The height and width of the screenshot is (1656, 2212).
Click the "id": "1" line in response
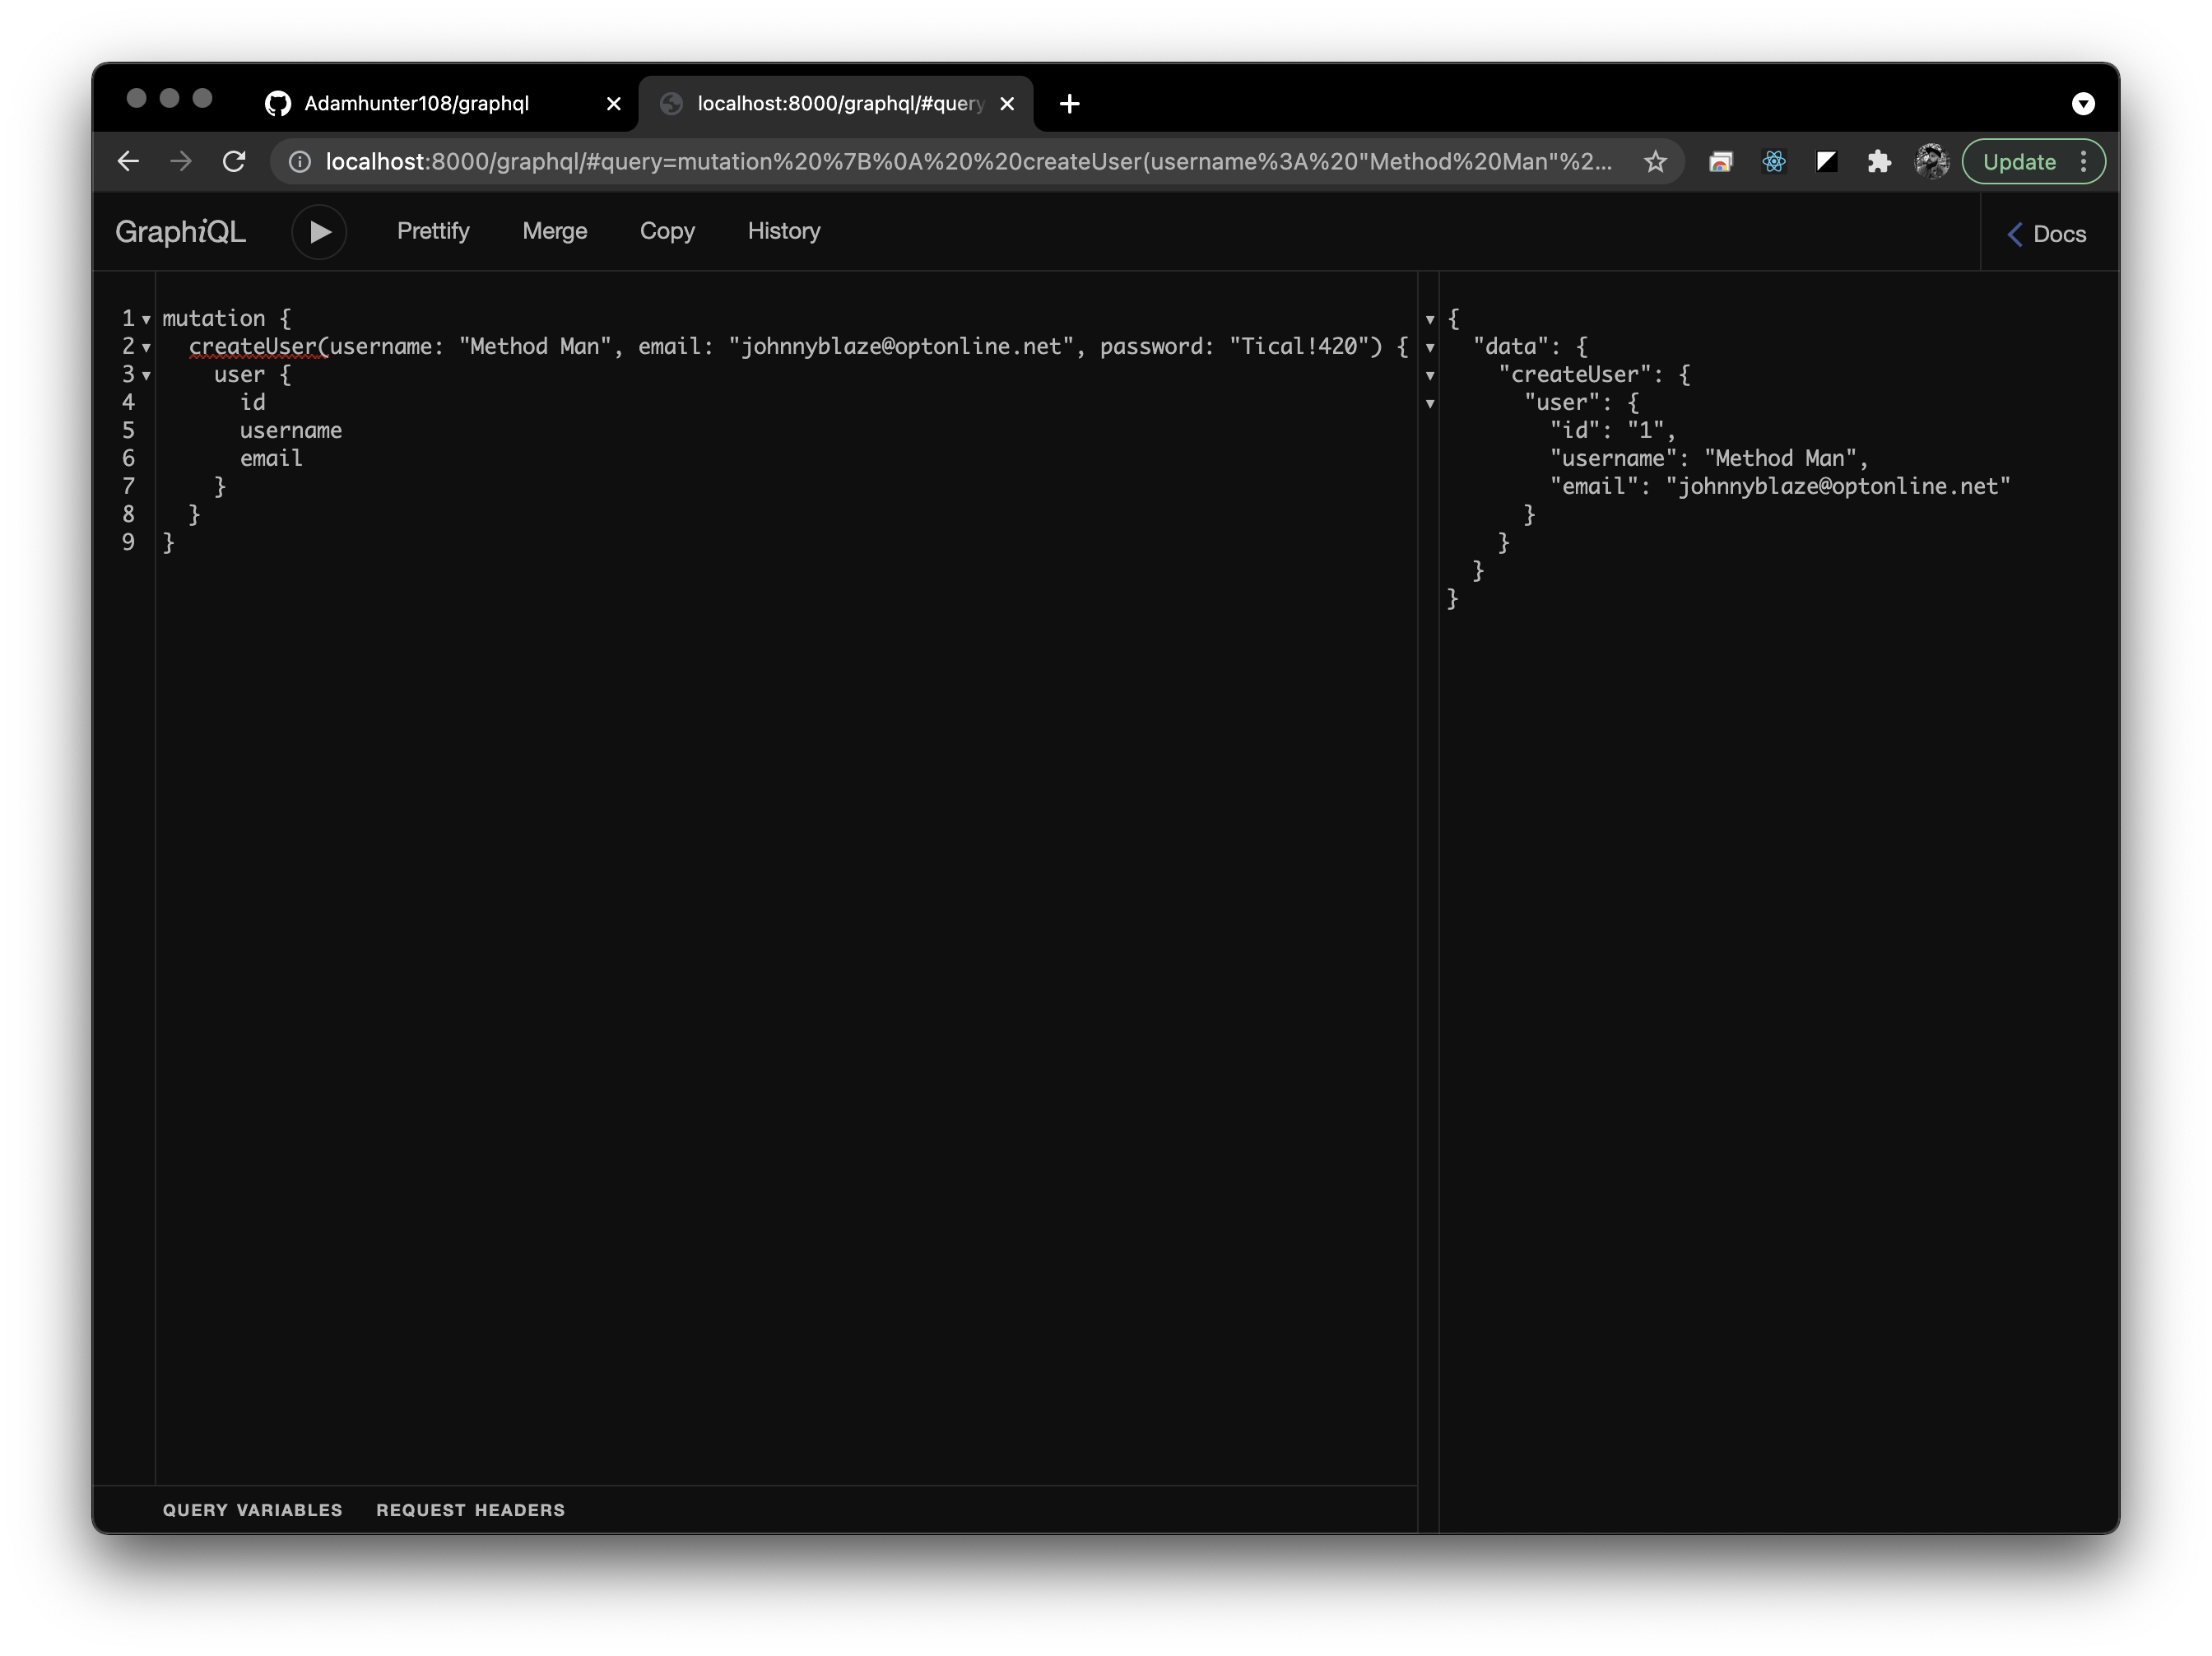(1612, 430)
